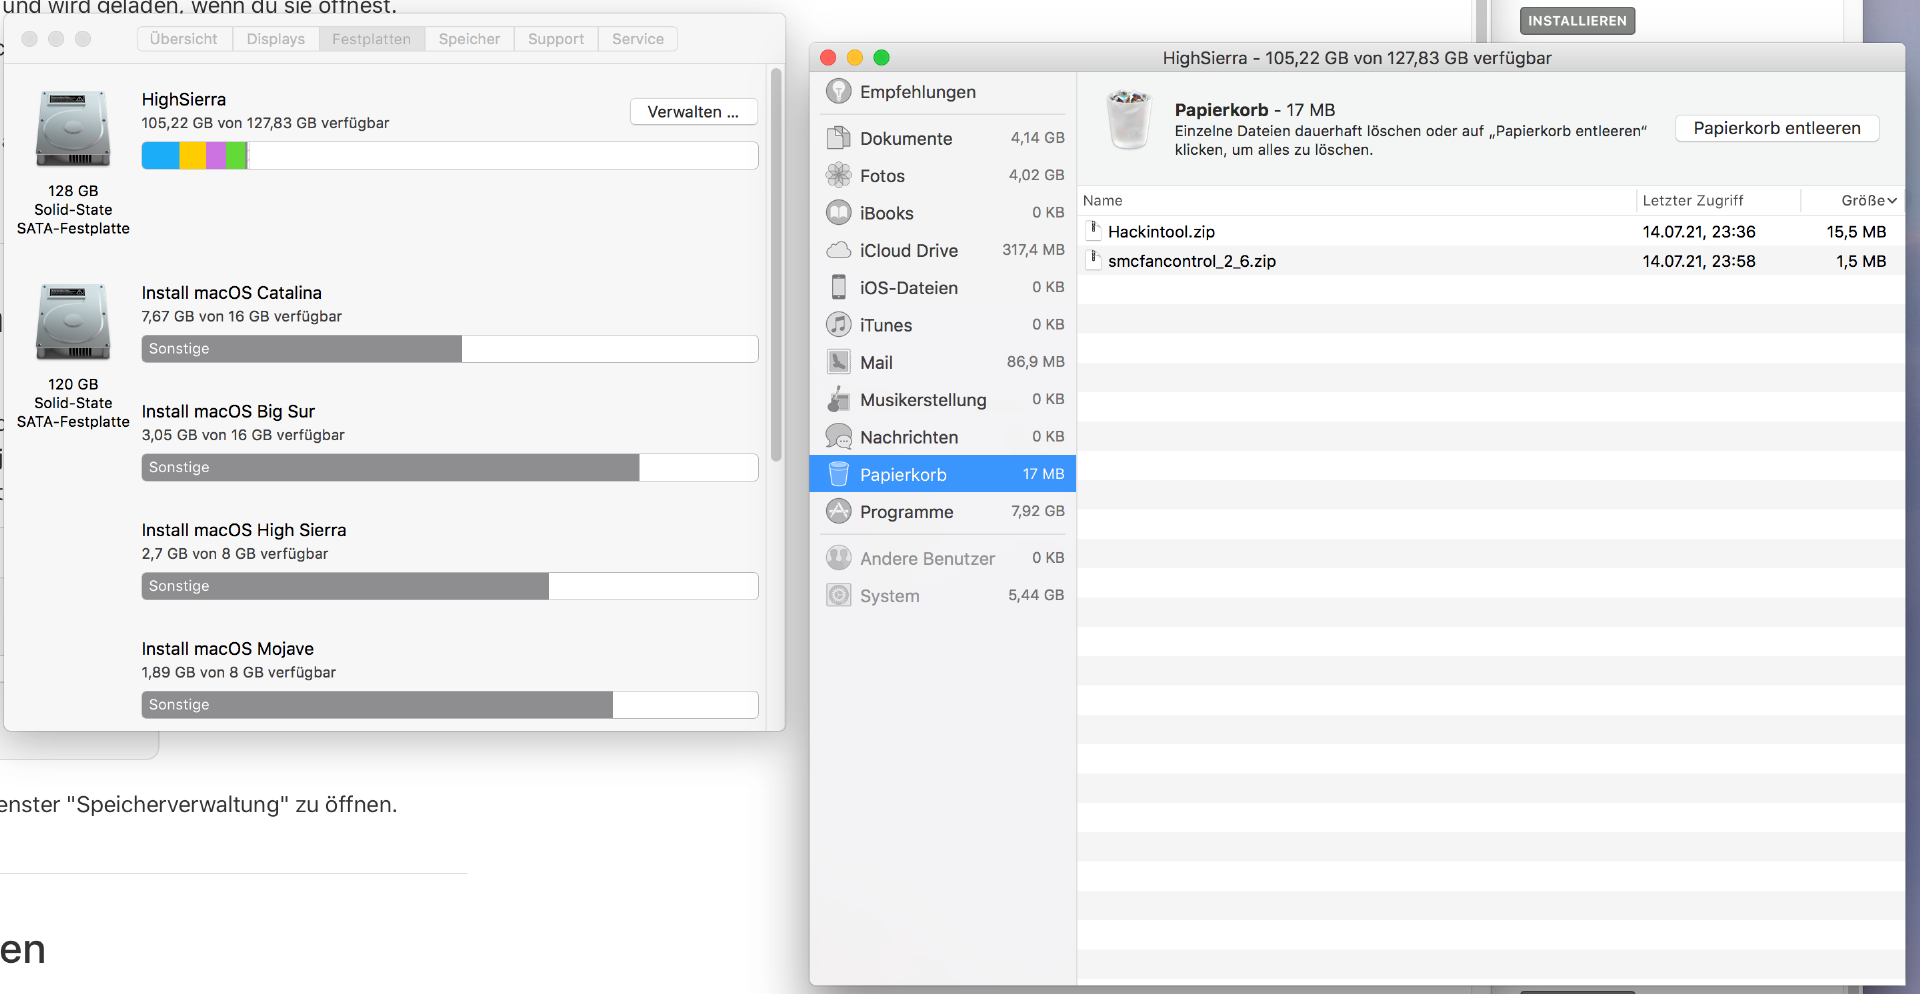This screenshot has height=994, width=1920.
Task: Click the System gear icon
Action: tap(839, 595)
